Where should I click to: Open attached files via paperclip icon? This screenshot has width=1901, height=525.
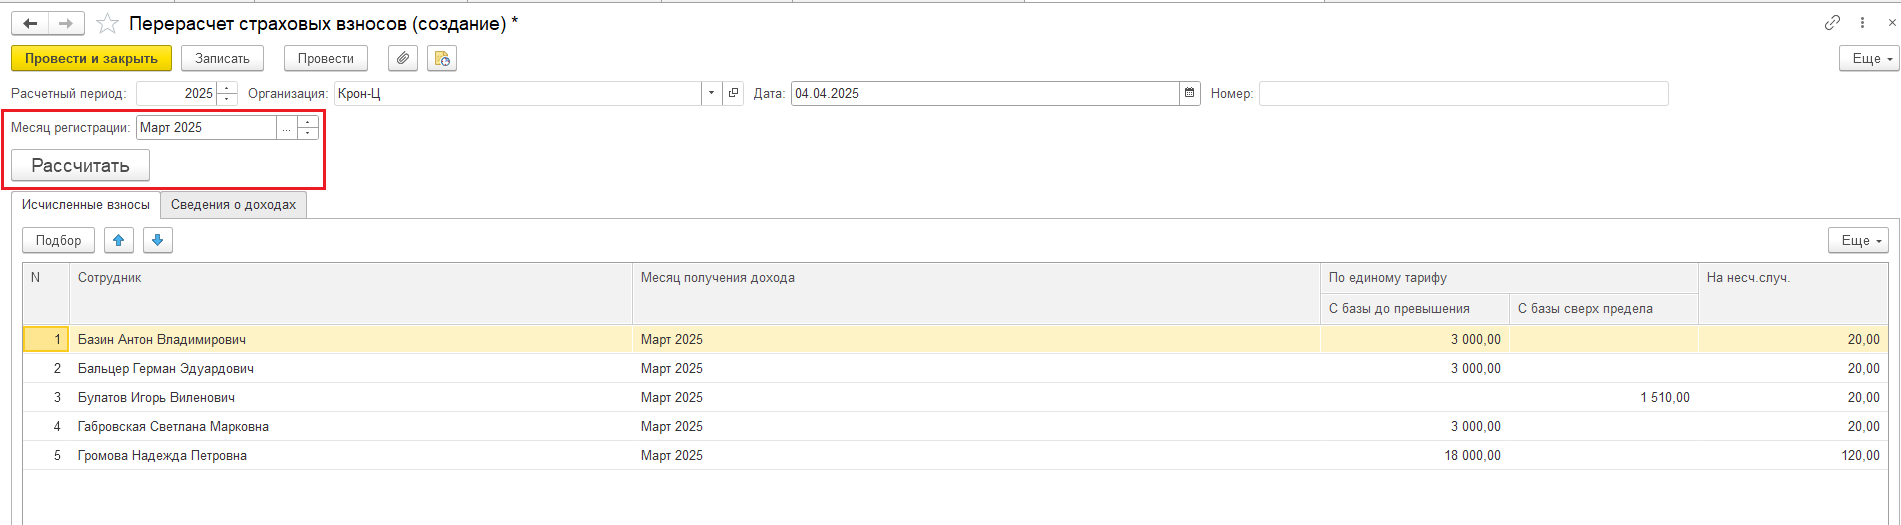[402, 59]
